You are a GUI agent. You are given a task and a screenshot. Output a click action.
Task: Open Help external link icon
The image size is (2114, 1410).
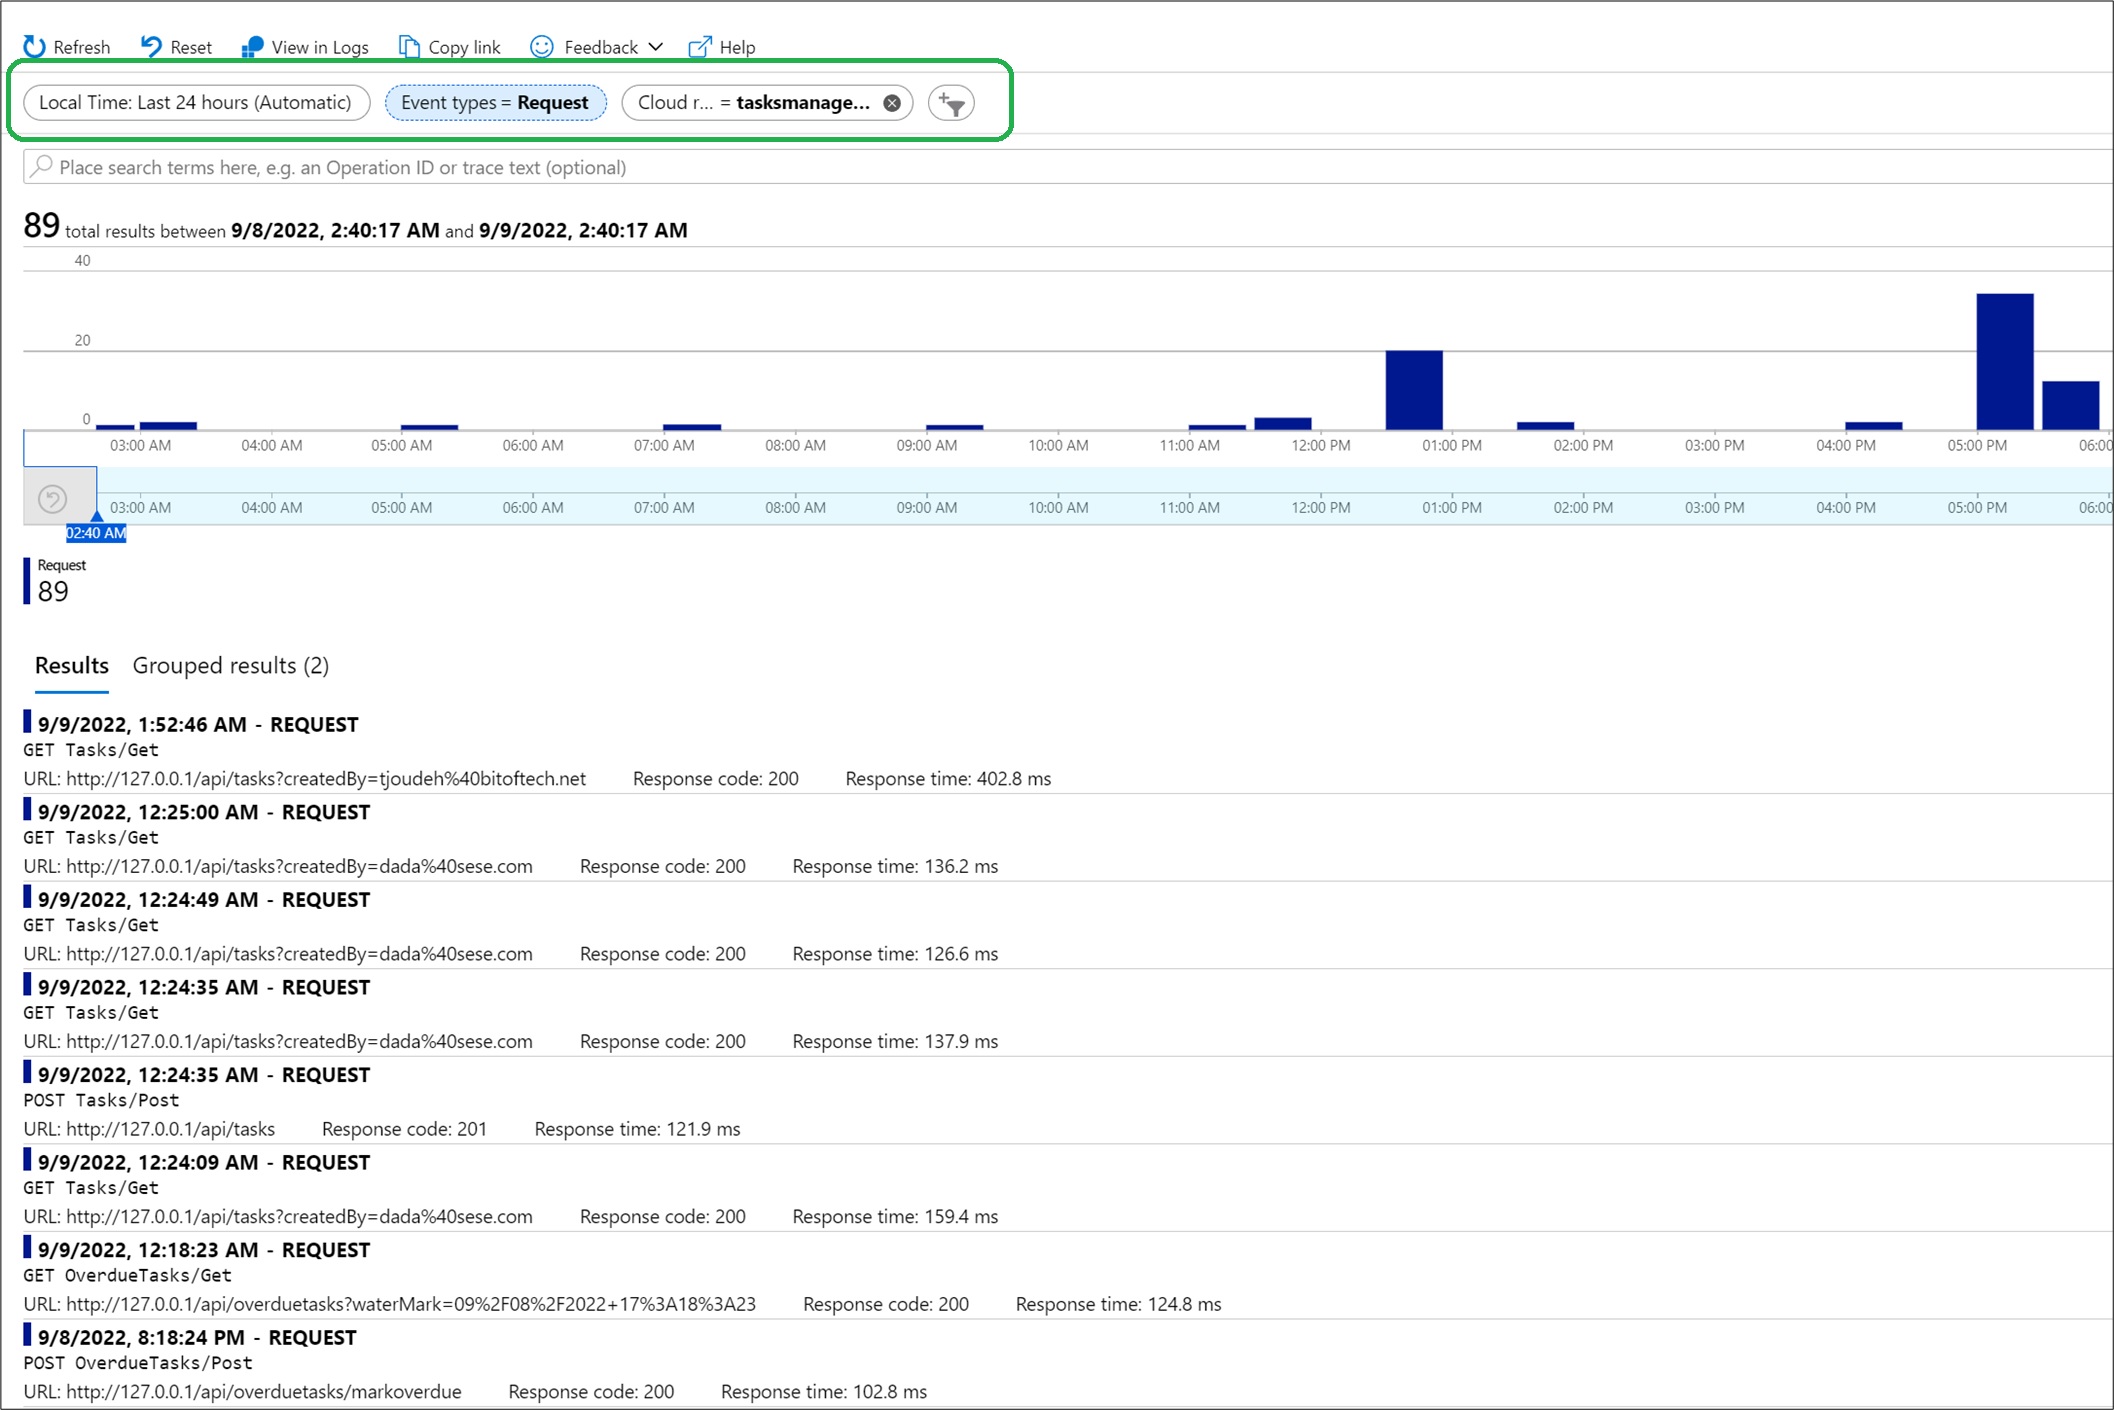700,46
